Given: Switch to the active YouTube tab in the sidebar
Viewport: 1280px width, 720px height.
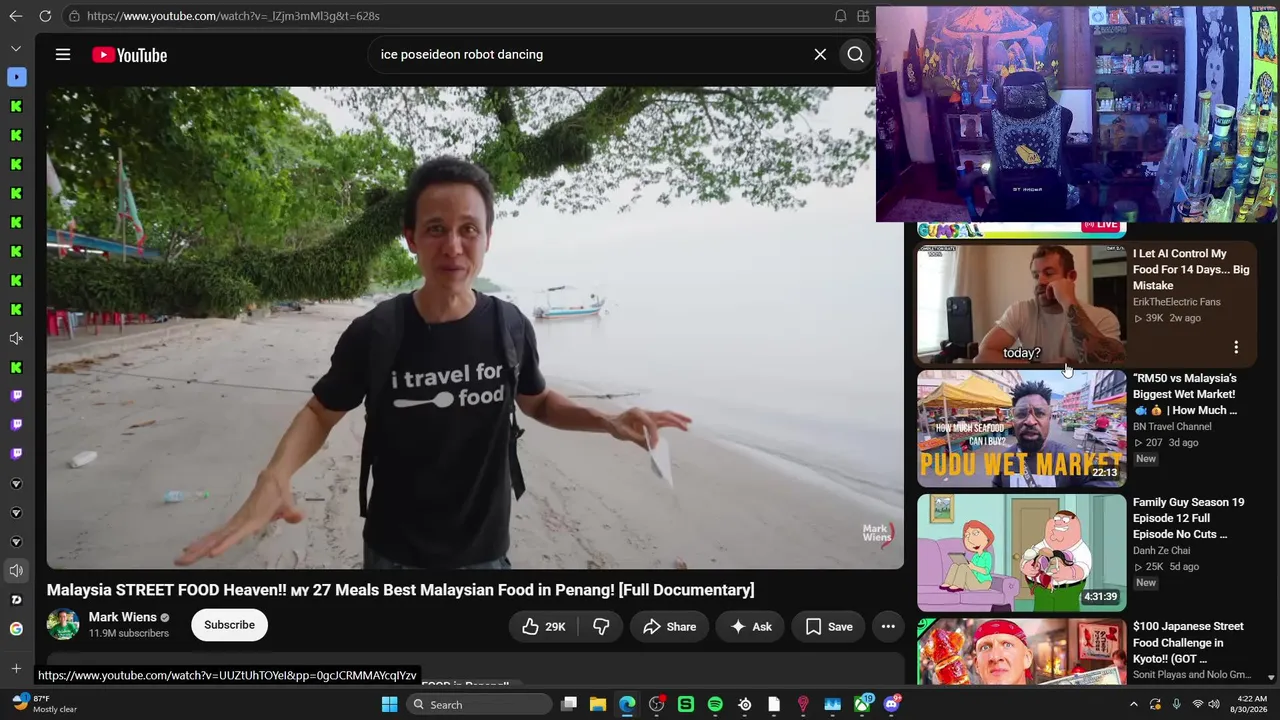Looking at the screenshot, I should point(16,77).
